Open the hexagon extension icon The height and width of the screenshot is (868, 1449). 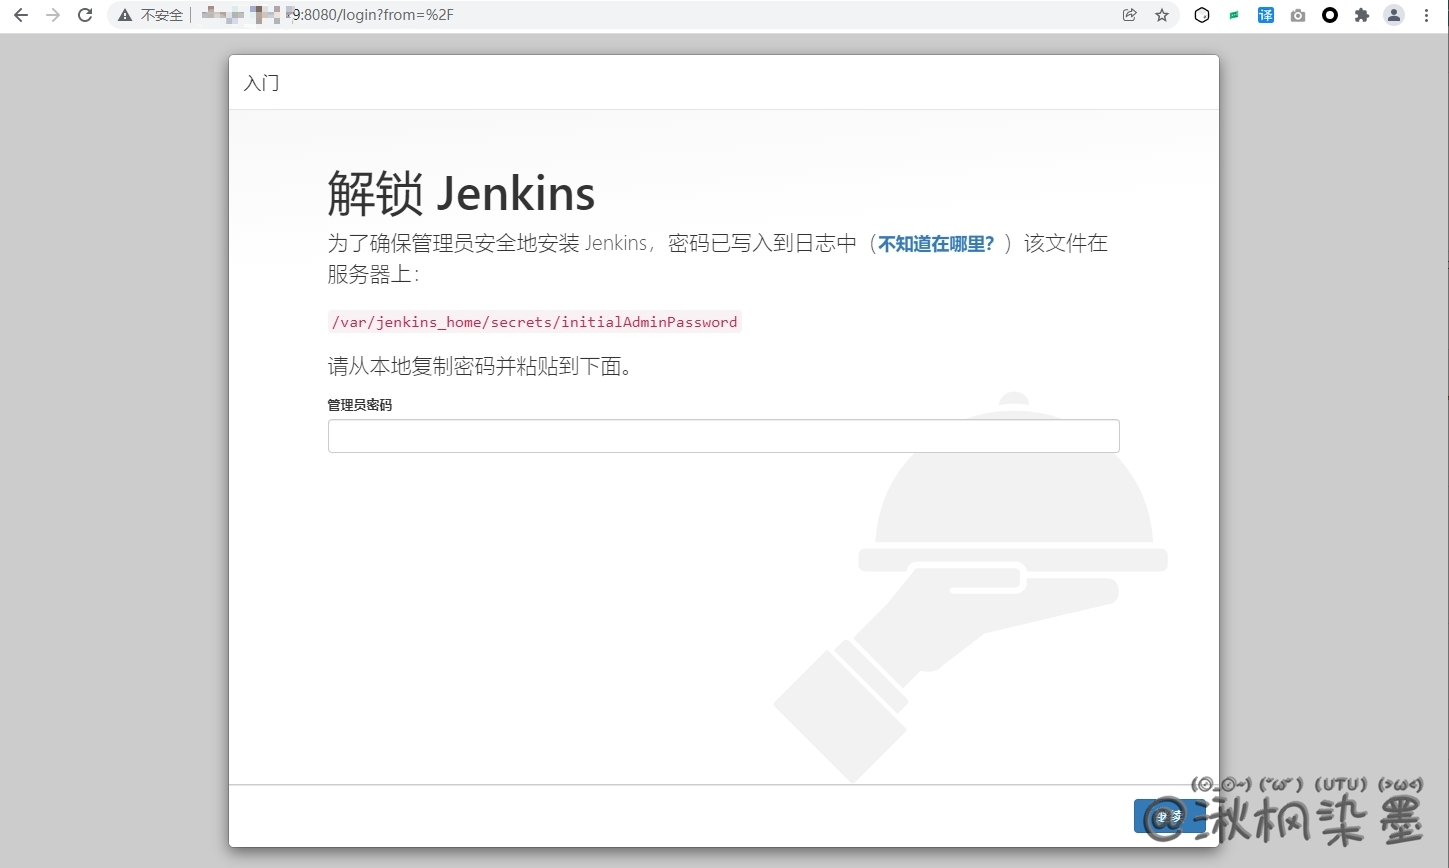pyautogui.click(x=1202, y=15)
